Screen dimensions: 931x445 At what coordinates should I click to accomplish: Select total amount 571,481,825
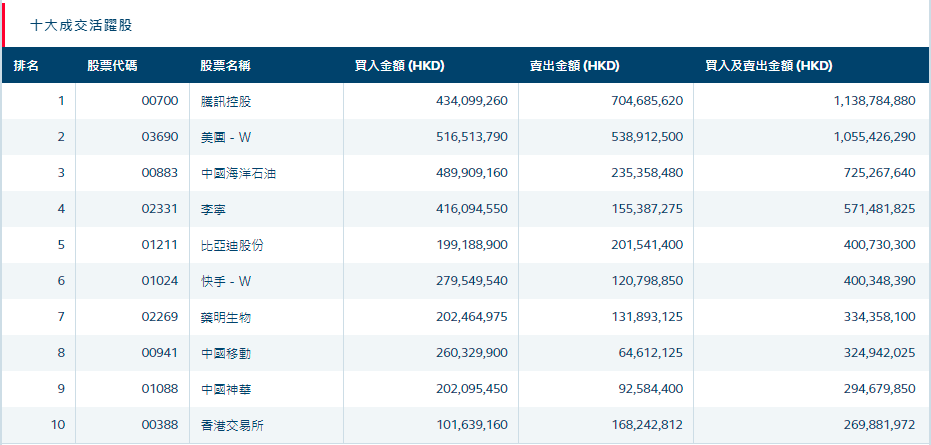point(880,209)
